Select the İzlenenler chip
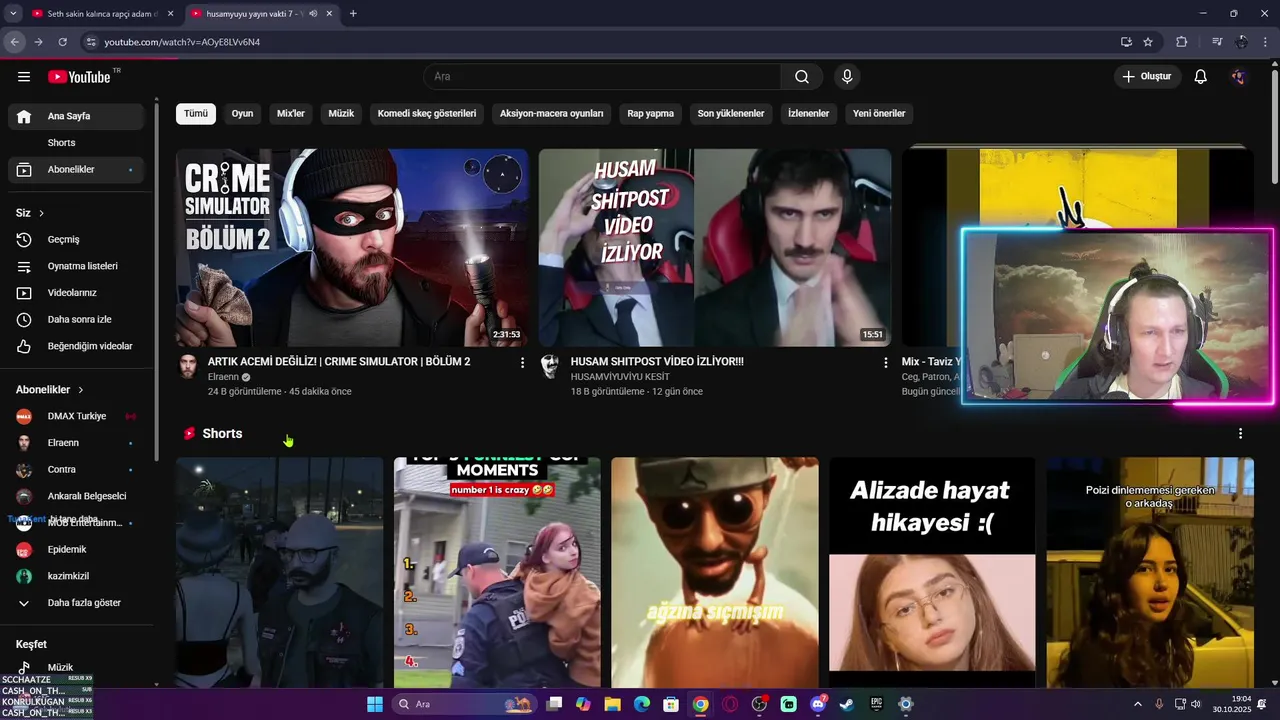The image size is (1280, 720). pyautogui.click(x=809, y=114)
